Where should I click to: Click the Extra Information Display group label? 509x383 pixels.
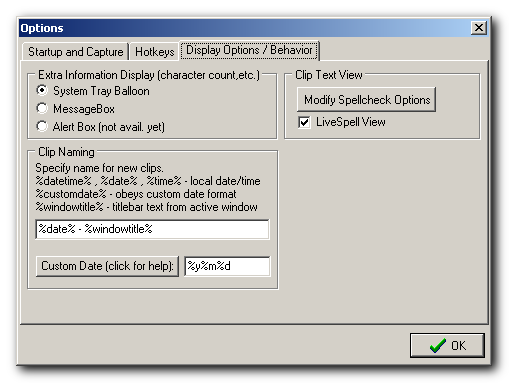point(149,75)
